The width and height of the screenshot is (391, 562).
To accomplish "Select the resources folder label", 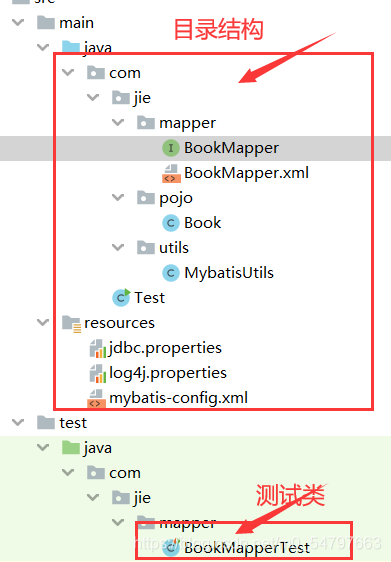I will 119,323.
